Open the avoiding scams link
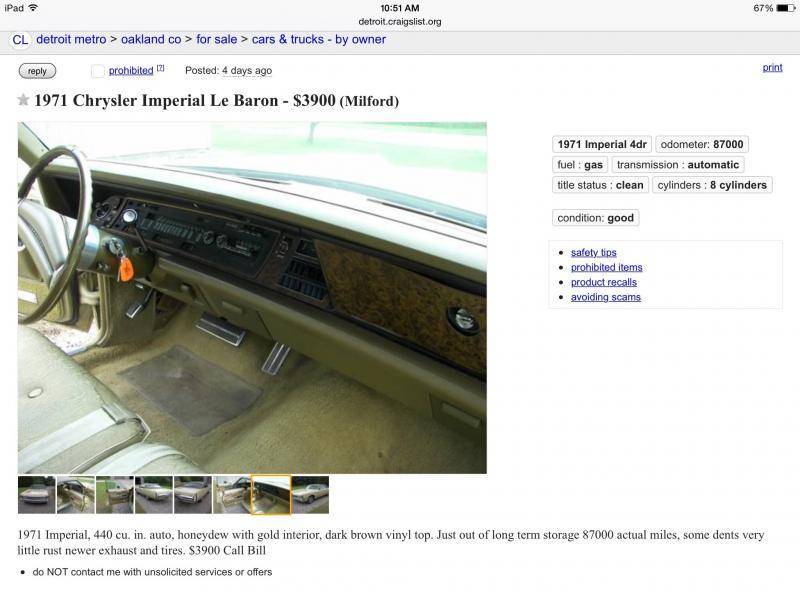 click(x=606, y=297)
